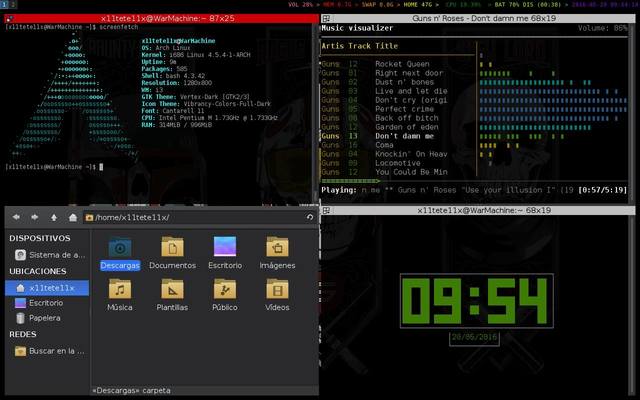Screen dimensions: 640x400
Task: Click the red screenfetch terminal title bar
Action: [162, 18]
